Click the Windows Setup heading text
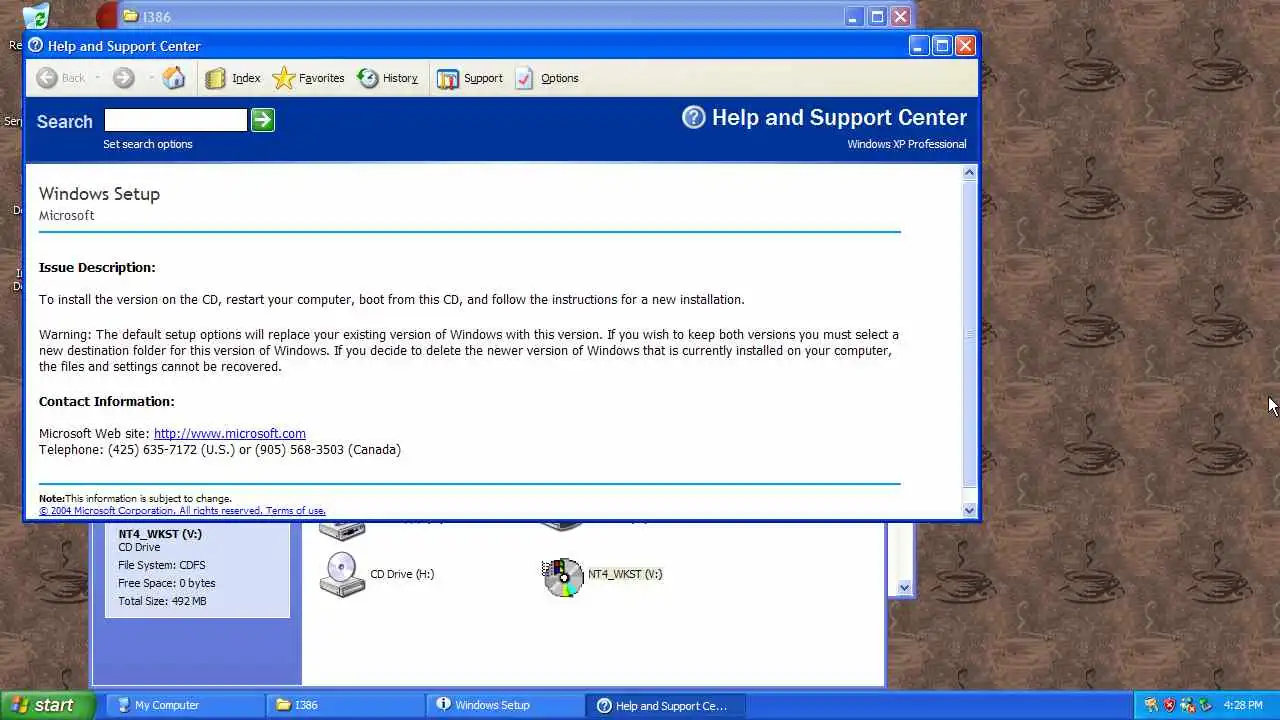 [99, 194]
